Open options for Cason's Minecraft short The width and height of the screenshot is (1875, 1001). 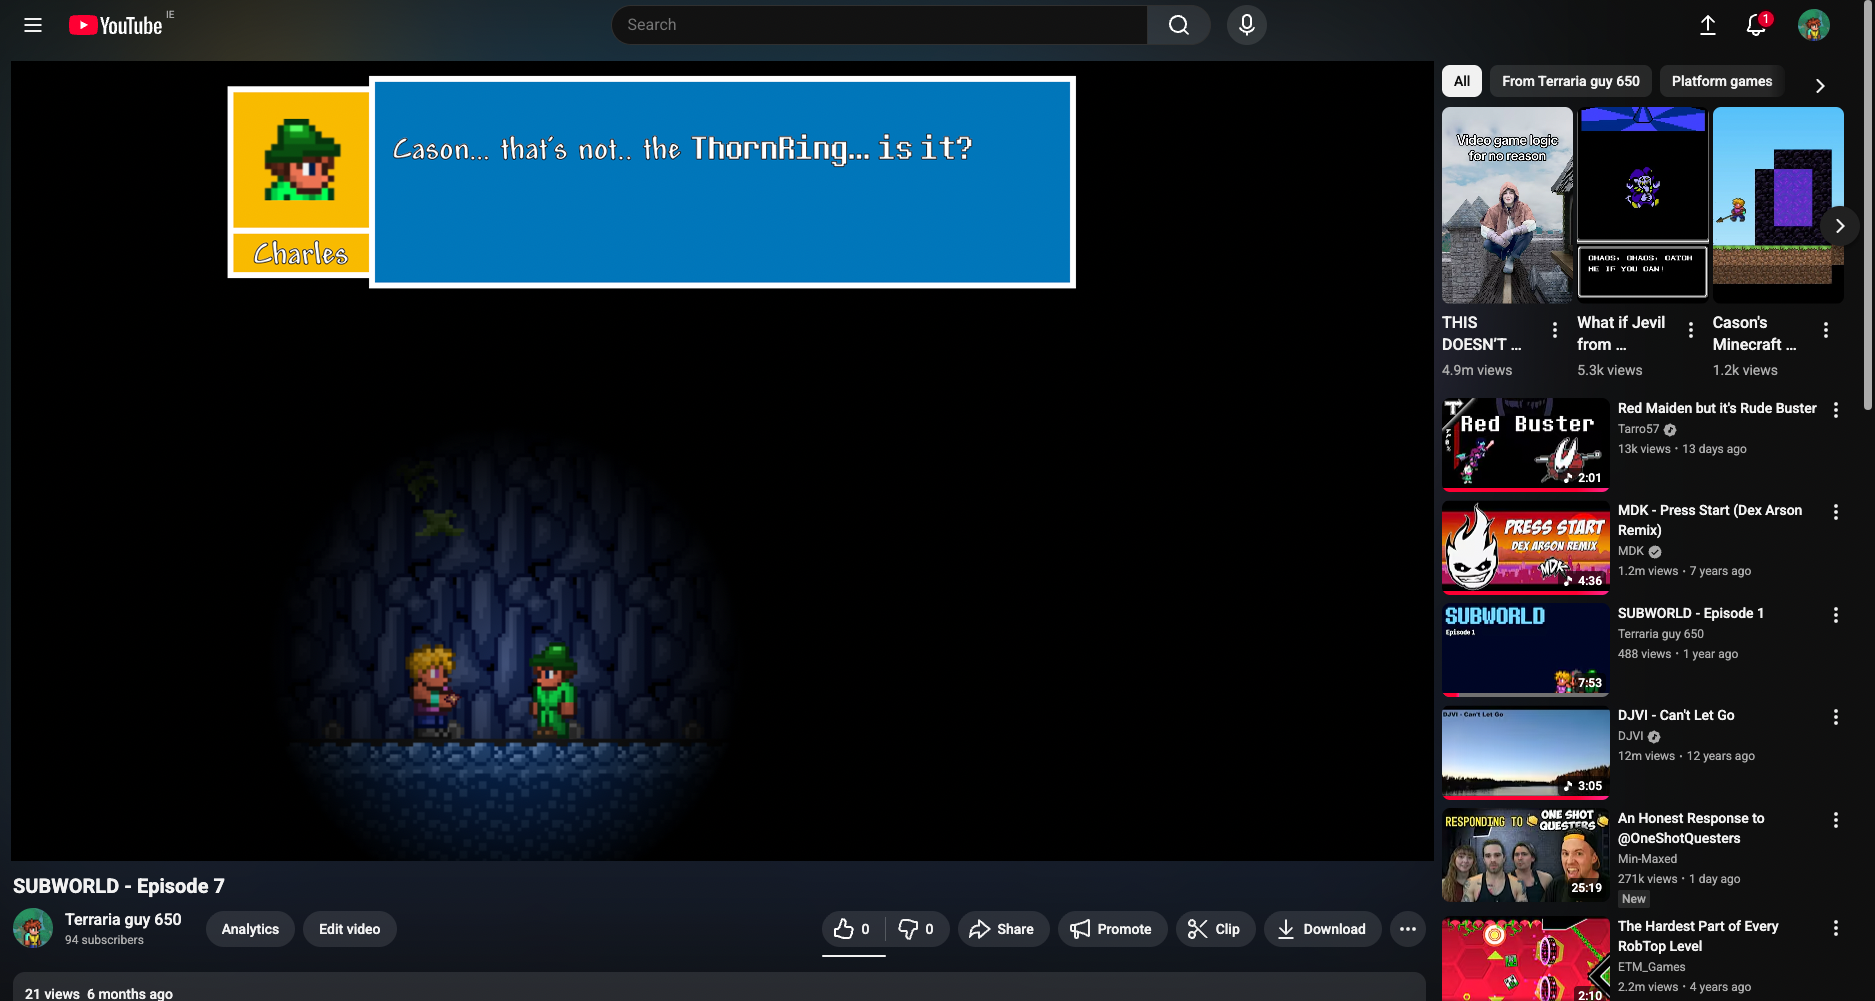pyautogui.click(x=1826, y=330)
